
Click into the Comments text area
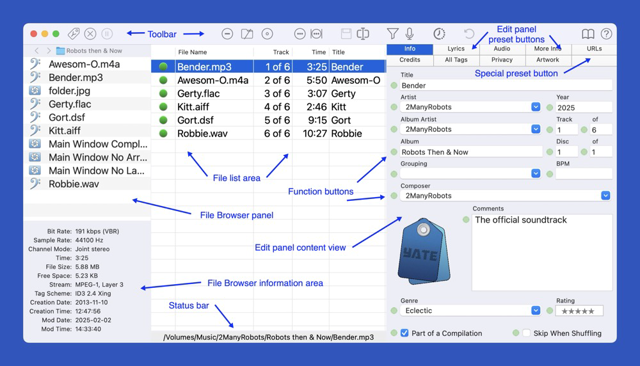[542, 252]
